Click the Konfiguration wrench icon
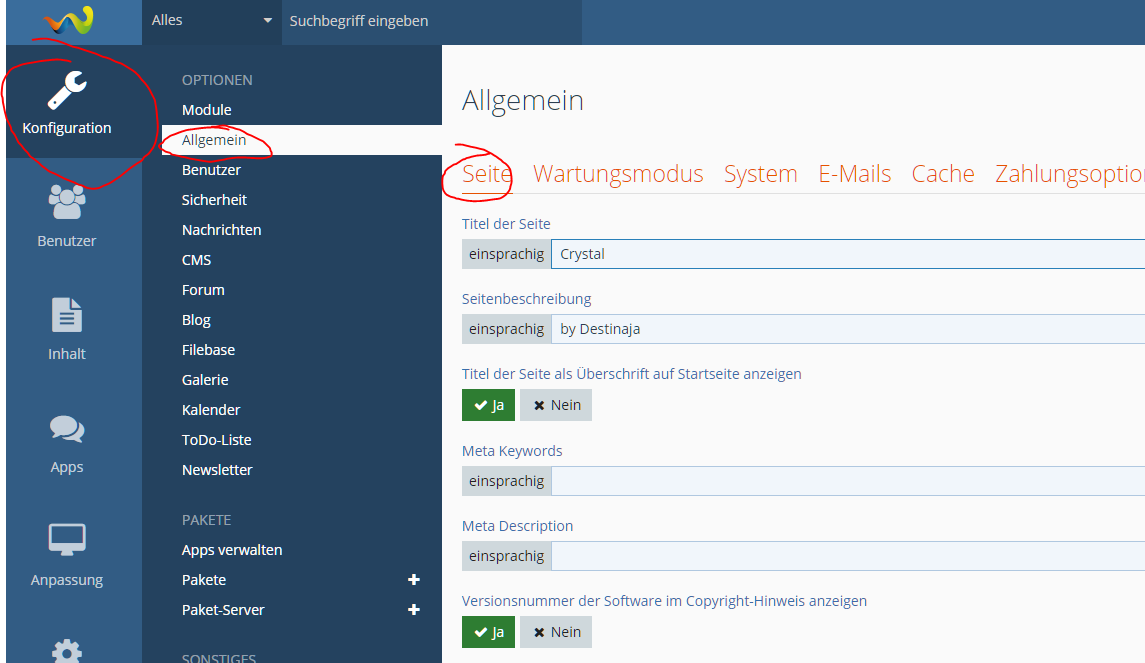1145x663 pixels. click(x=67, y=90)
